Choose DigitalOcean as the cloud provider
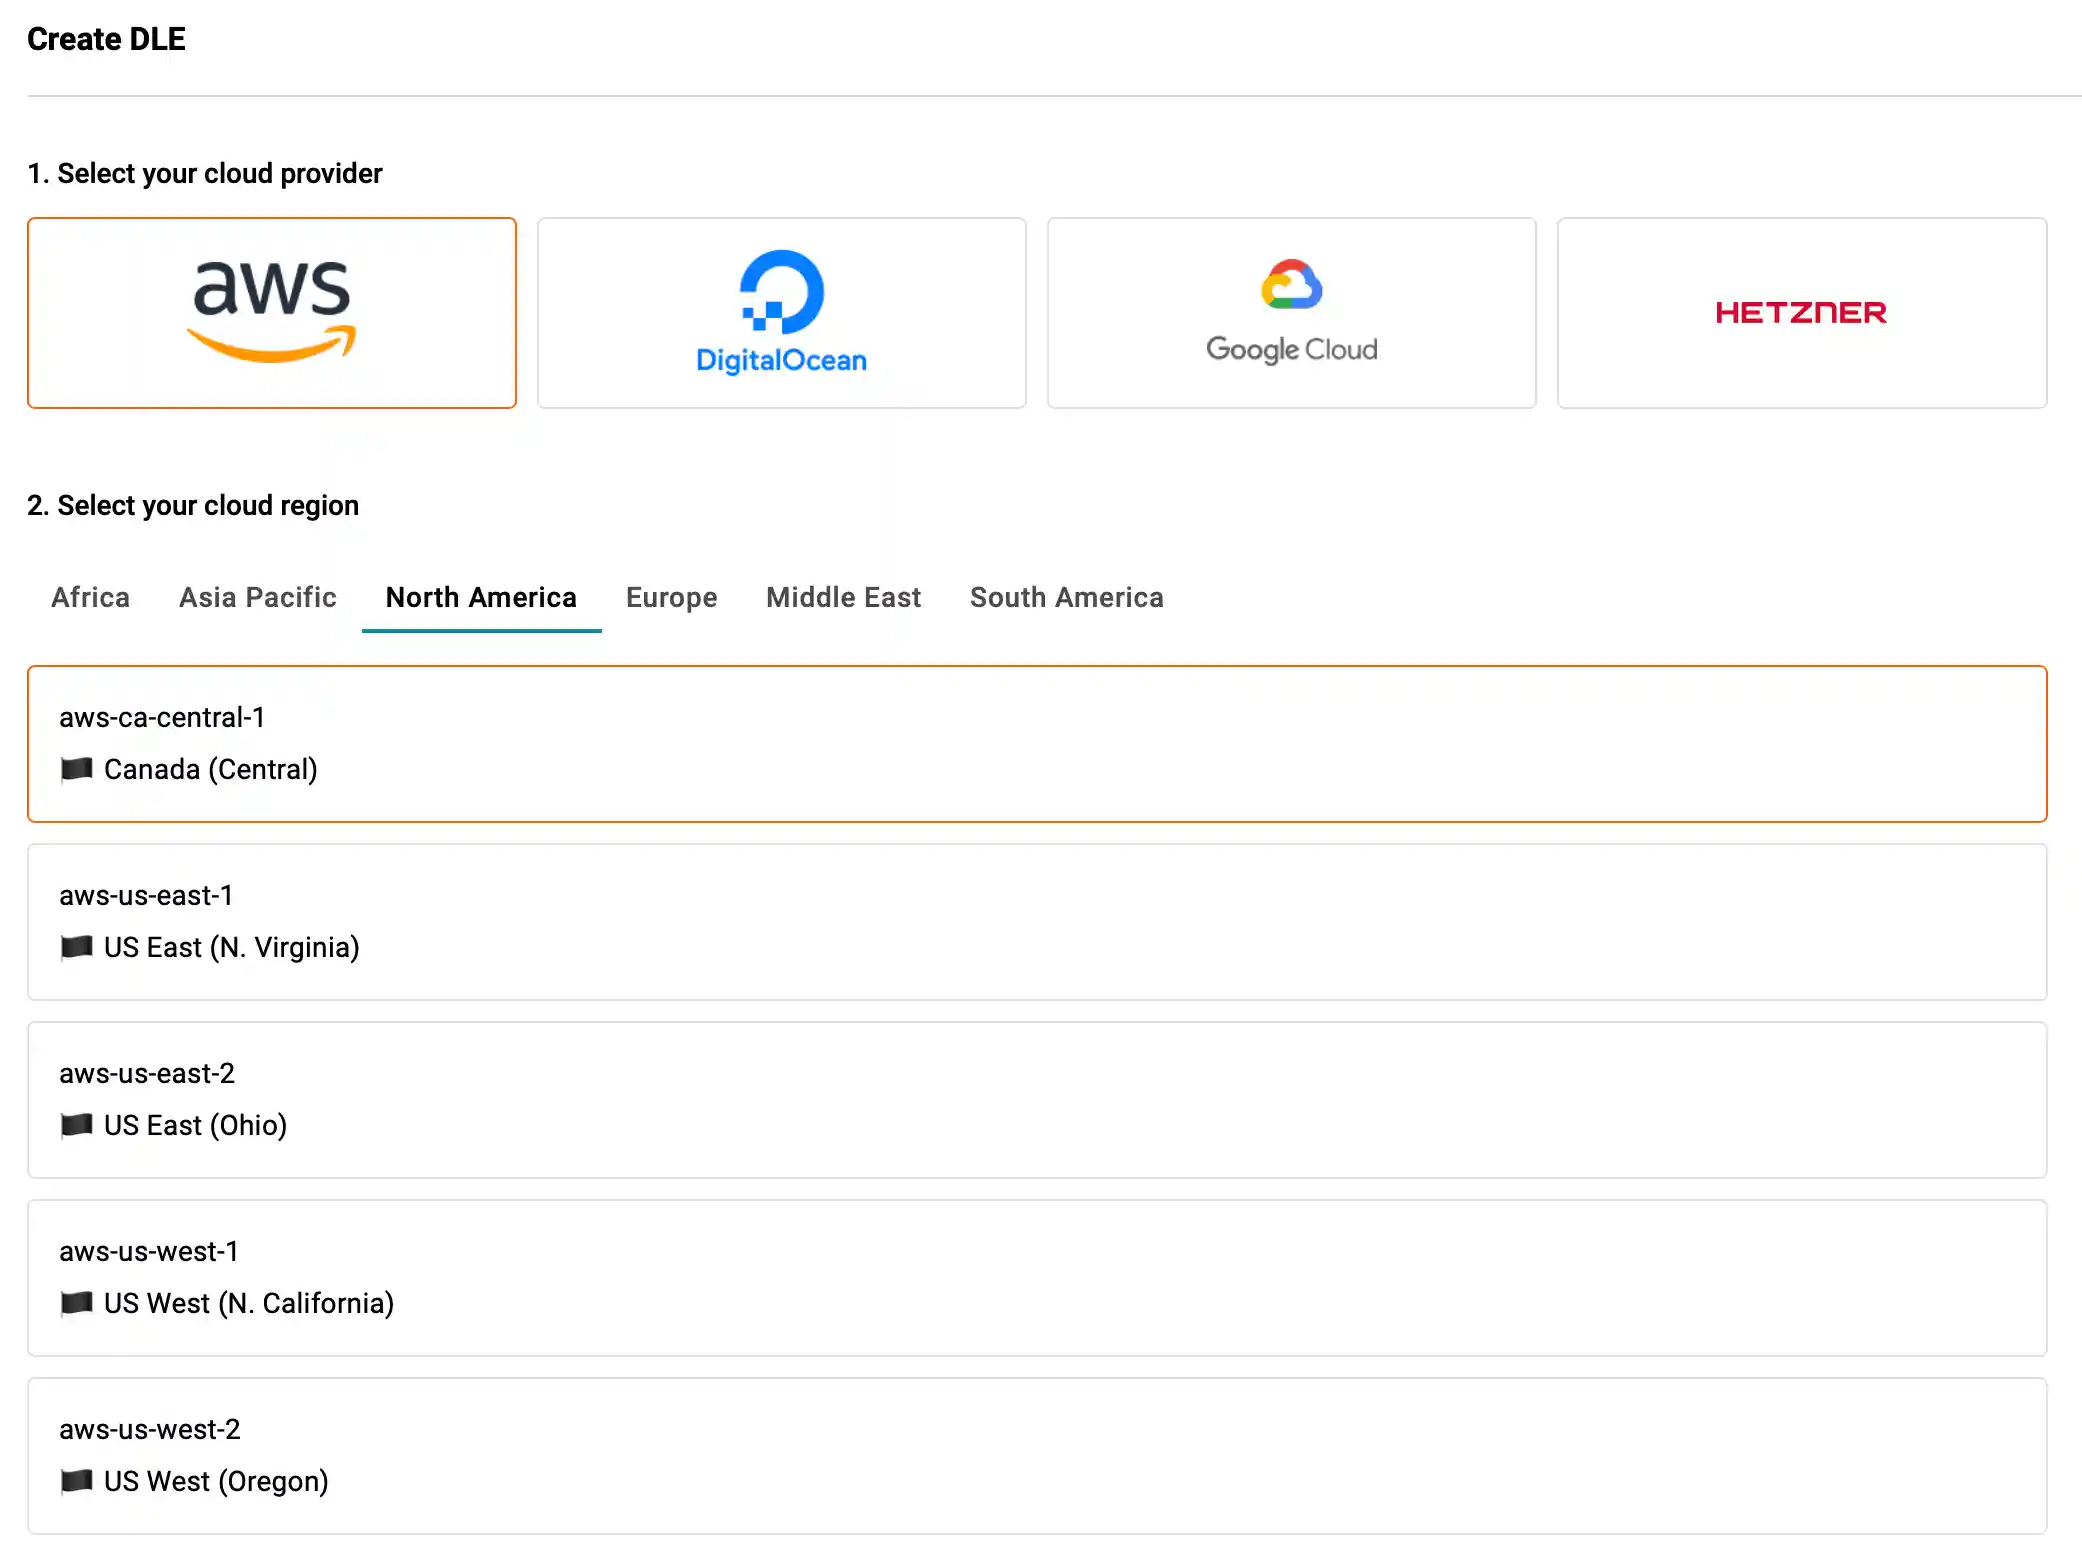2082x1555 pixels. tap(781, 313)
